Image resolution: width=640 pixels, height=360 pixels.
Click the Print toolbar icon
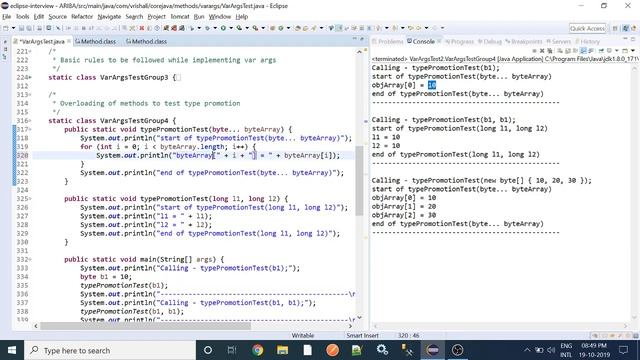[x=39, y=28]
